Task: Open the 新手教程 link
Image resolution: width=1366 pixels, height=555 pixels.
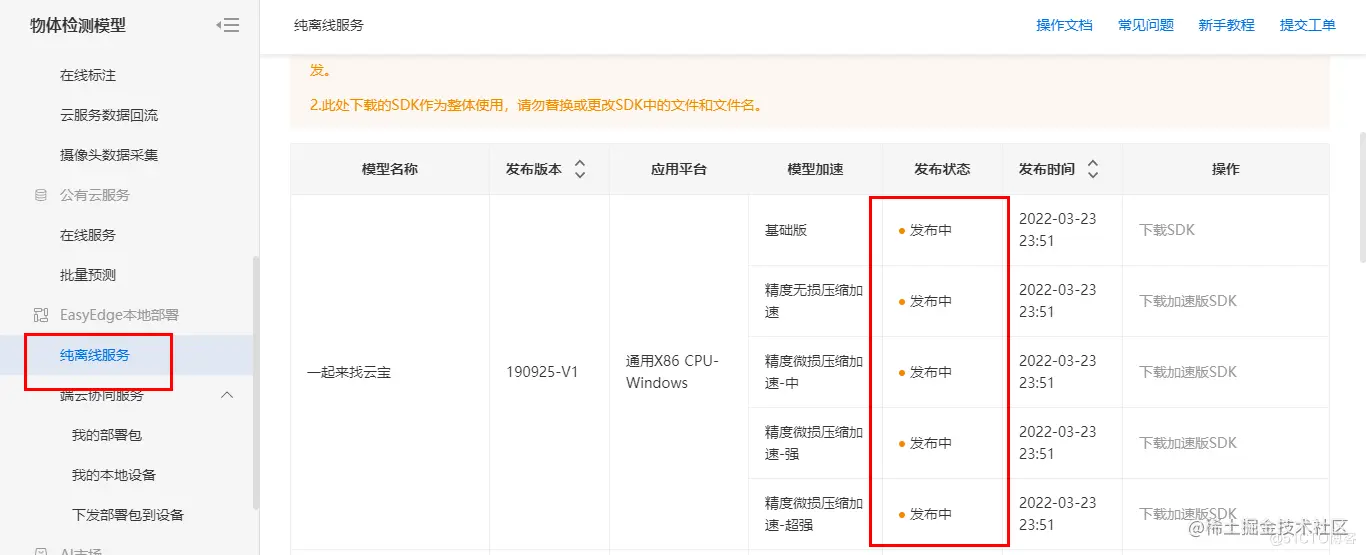Action: [x=1227, y=25]
